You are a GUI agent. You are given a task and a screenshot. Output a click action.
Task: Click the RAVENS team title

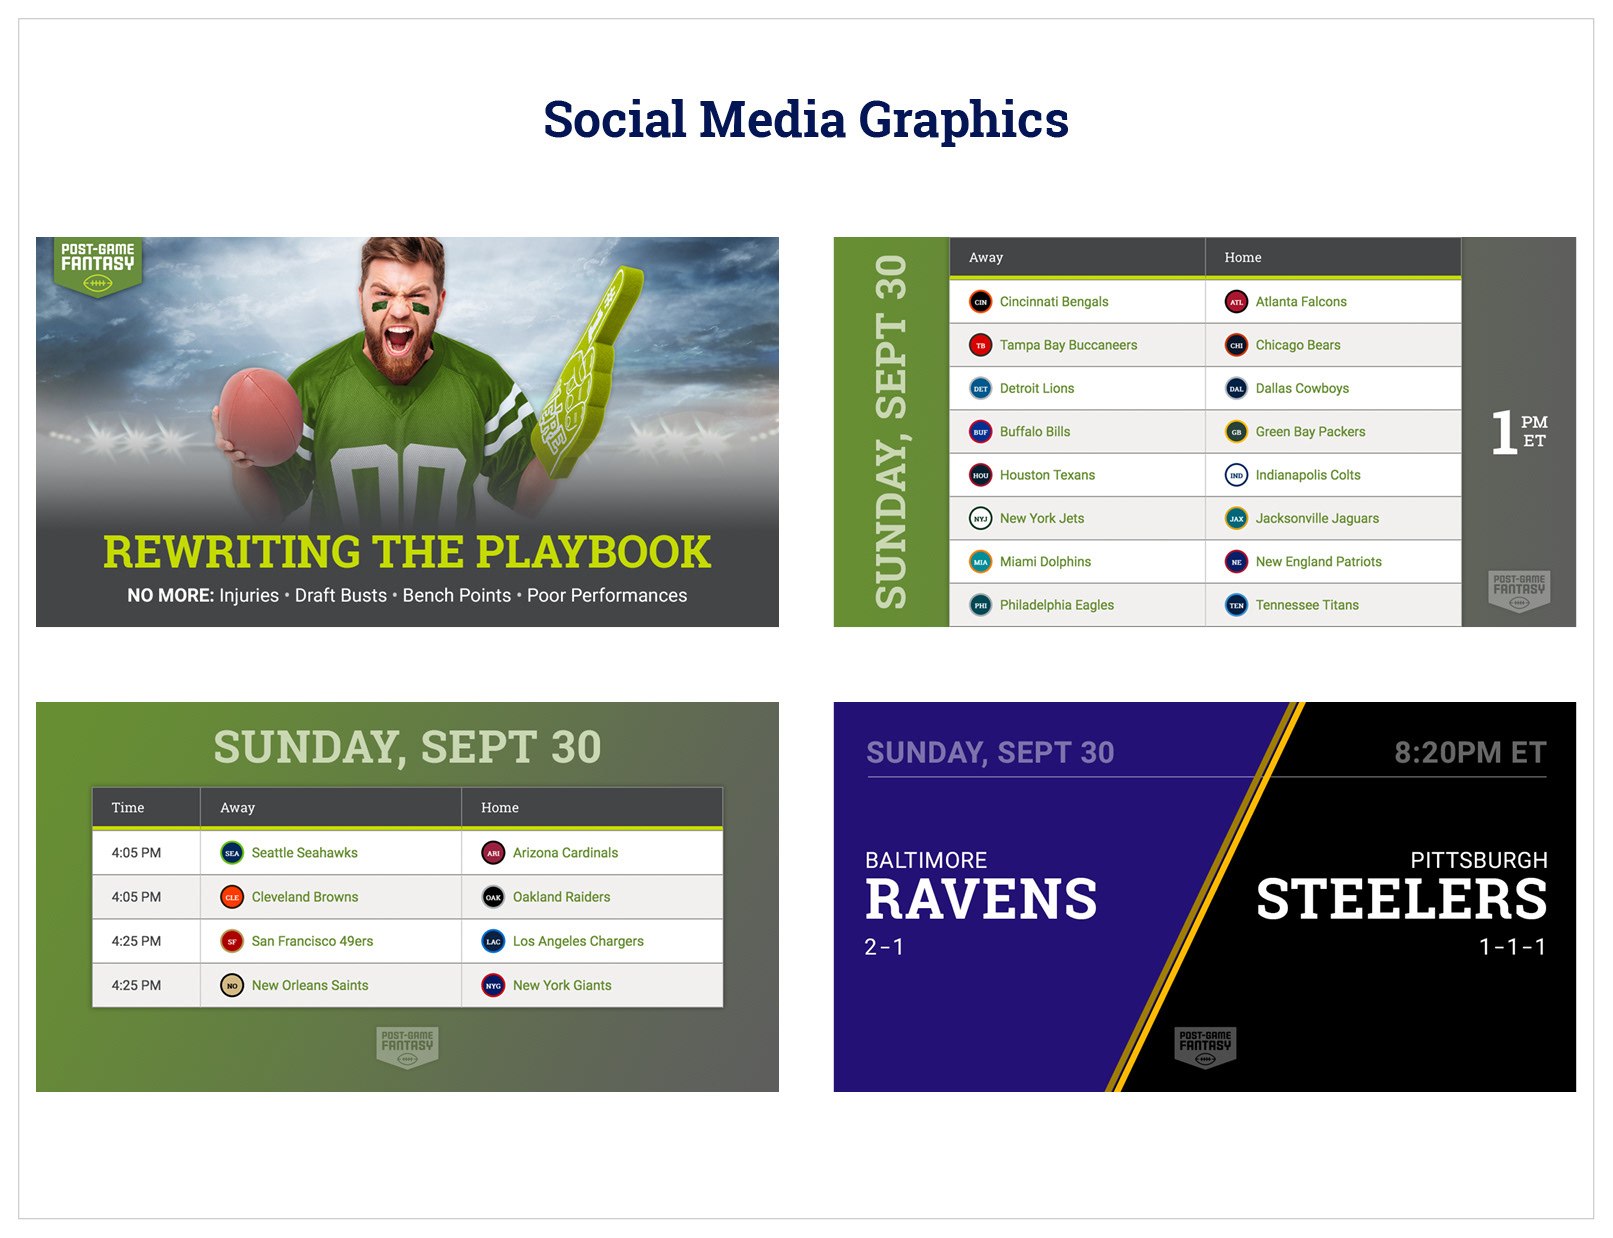(981, 899)
